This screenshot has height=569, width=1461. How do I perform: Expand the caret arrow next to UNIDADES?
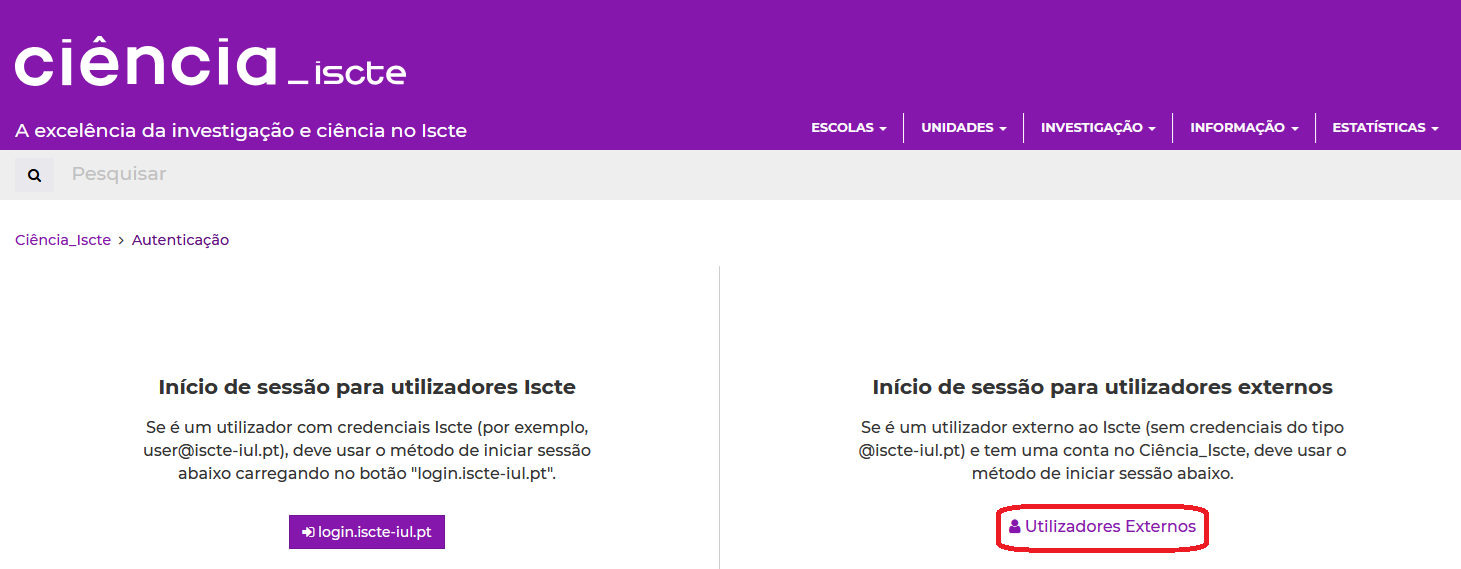tap(1003, 129)
